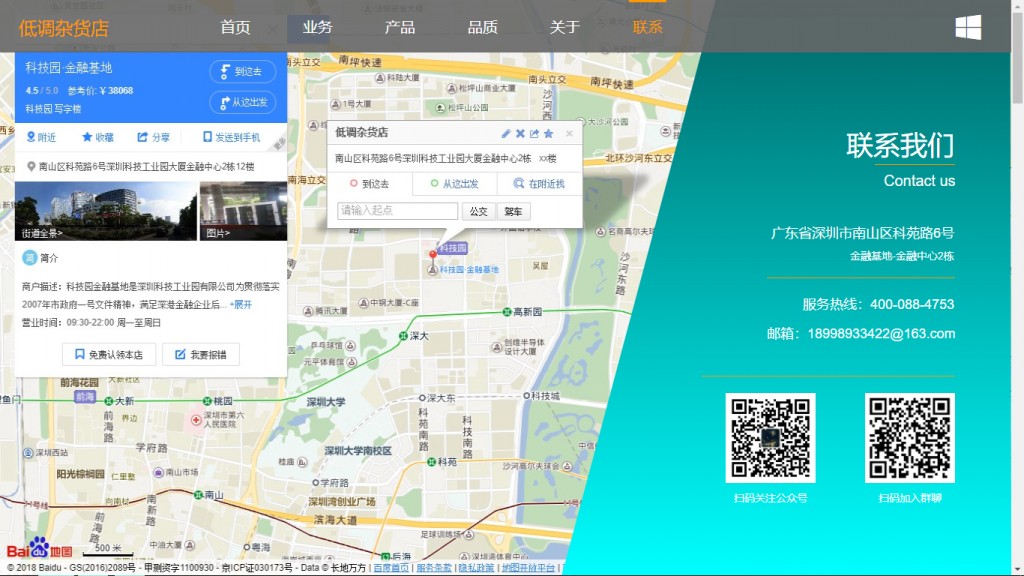Open the 街道全景 street view thumbnail
1024x576 pixels.
click(x=106, y=211)
